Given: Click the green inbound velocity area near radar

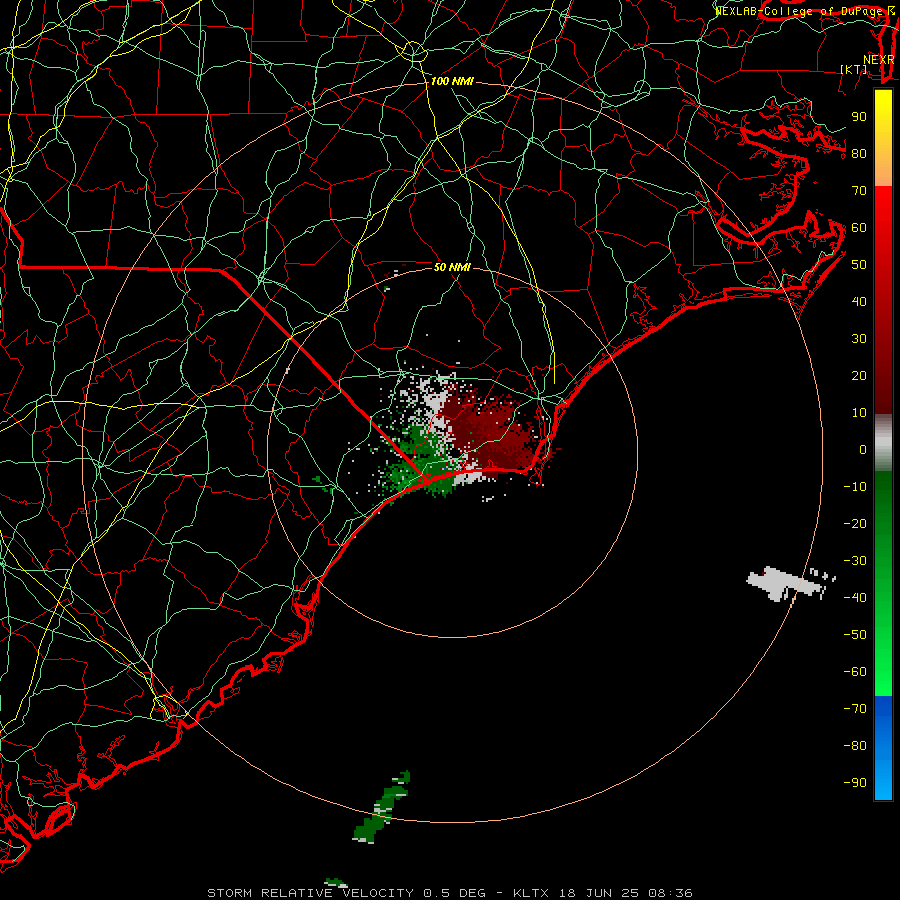Looking at the screenshot, I should tap(422, 462).
